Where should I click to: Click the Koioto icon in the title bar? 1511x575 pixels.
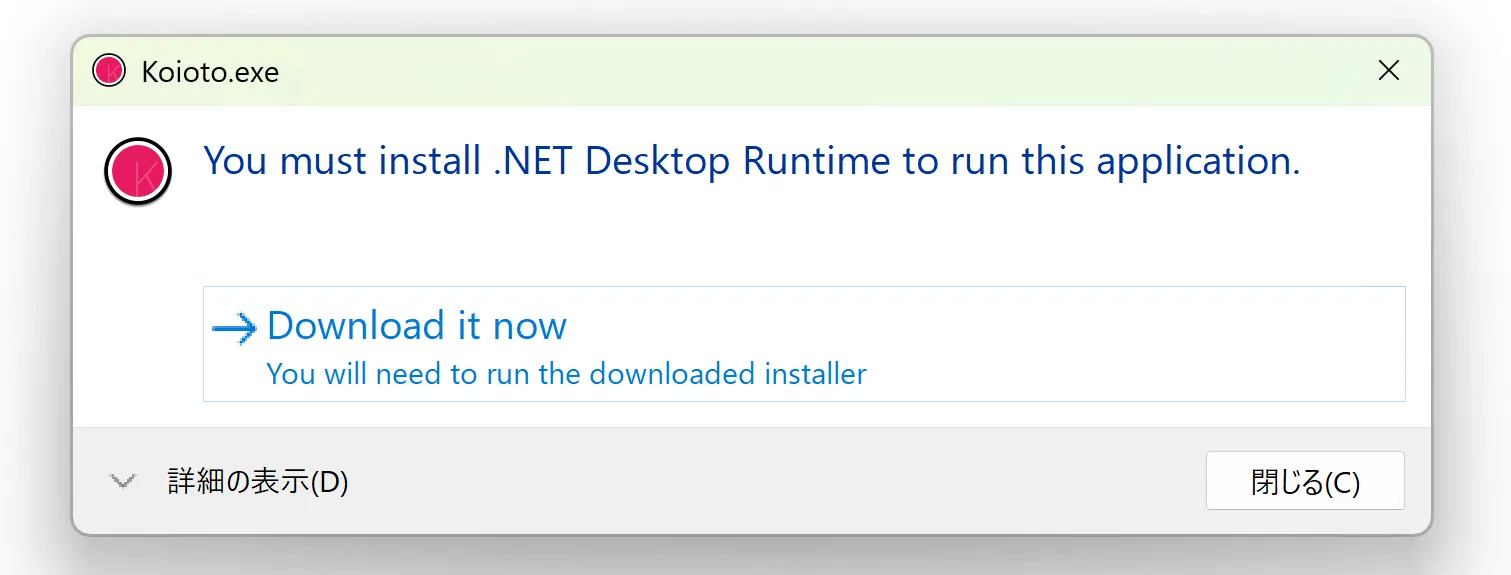pyautogui.click(x=108, y=71)
